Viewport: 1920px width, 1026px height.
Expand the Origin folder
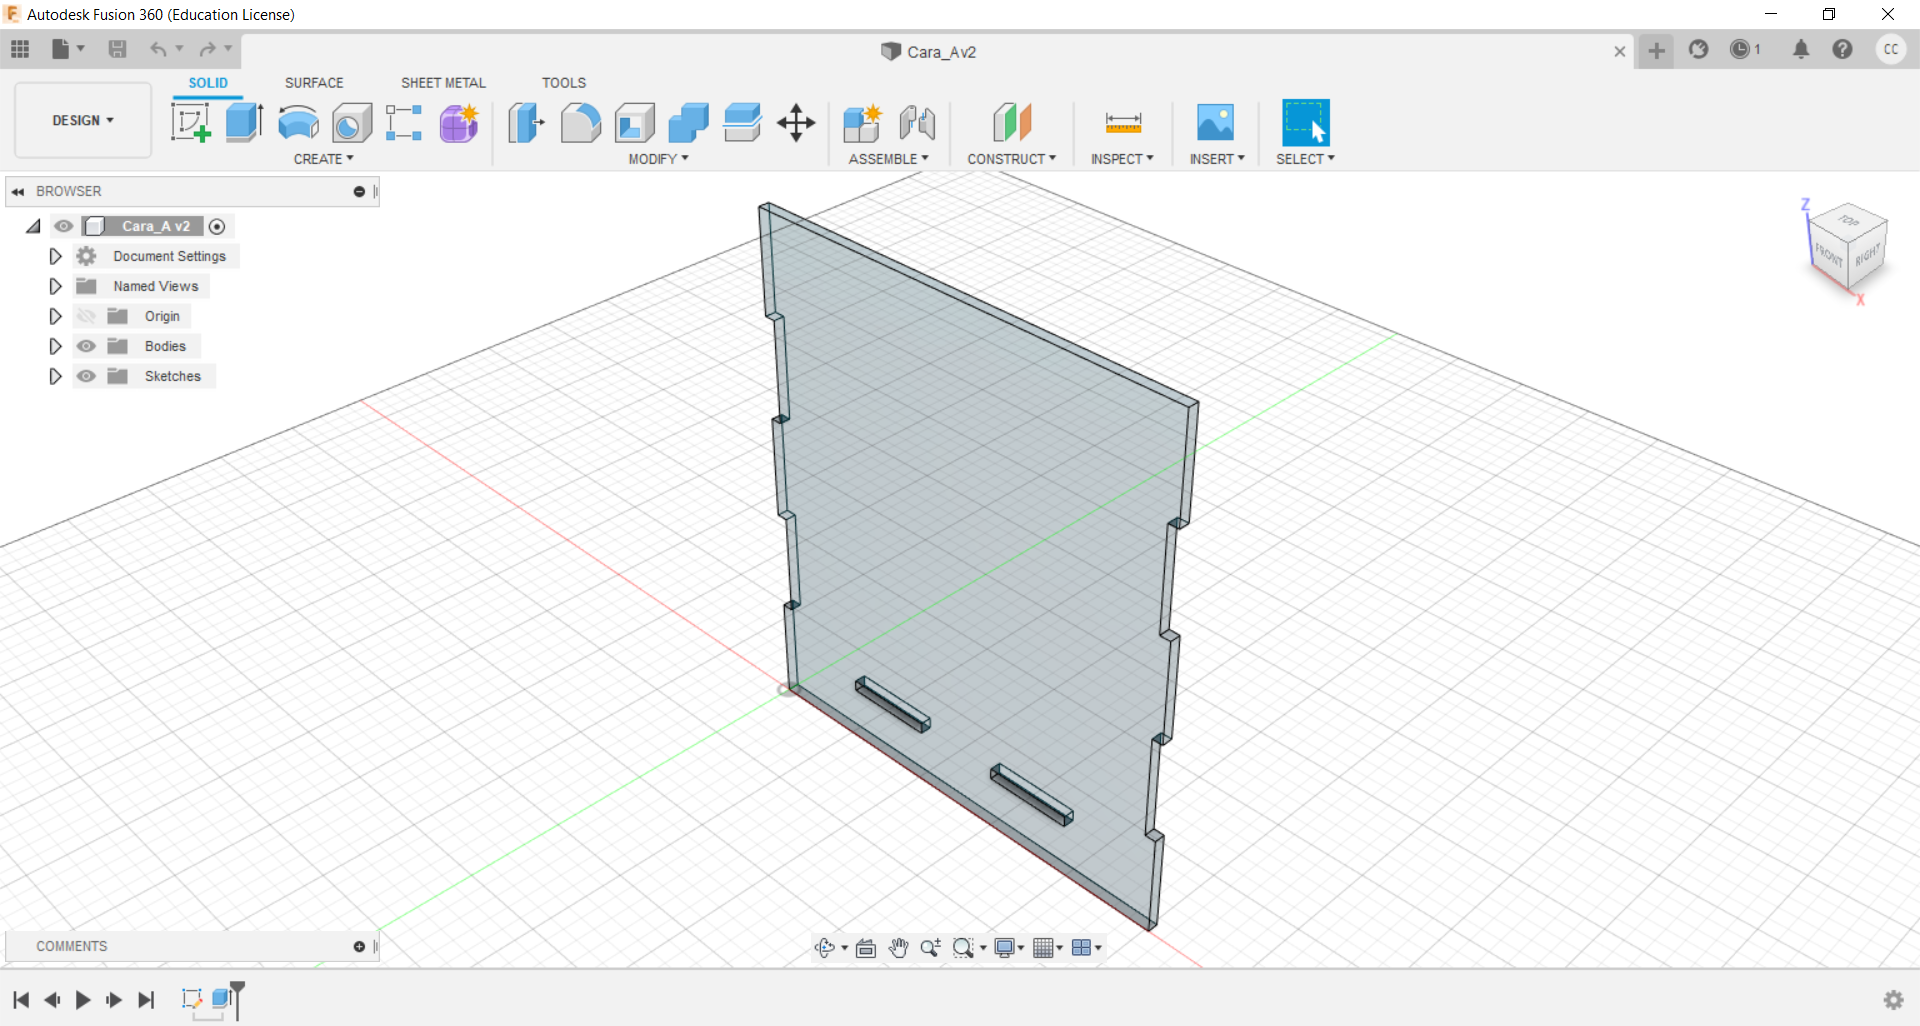point(55,316)
